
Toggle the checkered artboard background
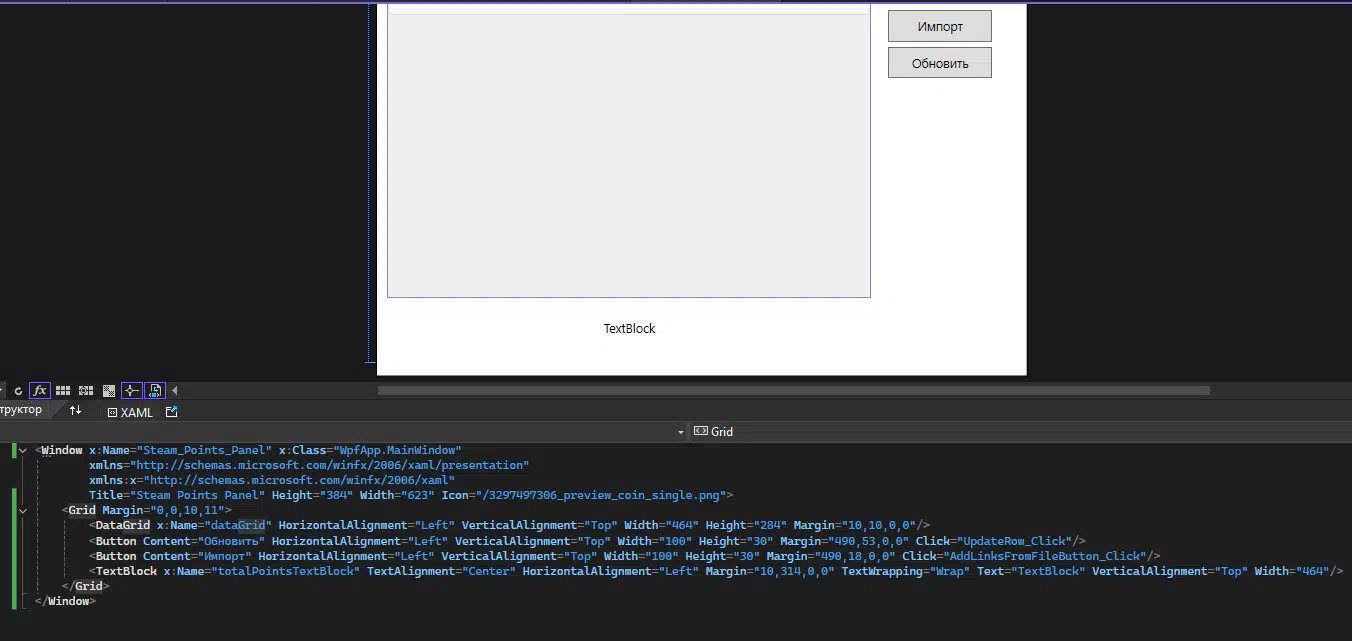109,391
